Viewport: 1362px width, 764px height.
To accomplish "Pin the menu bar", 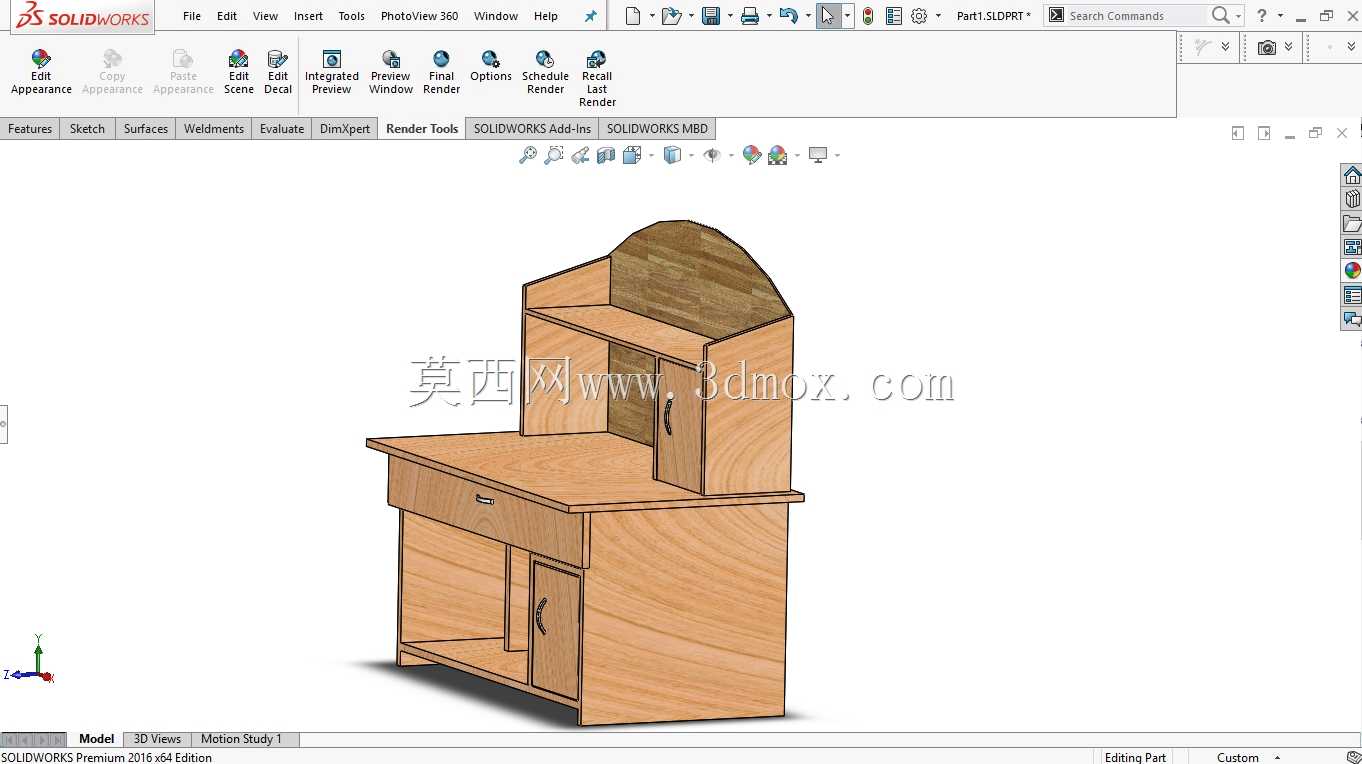I will tap(590, 16).
